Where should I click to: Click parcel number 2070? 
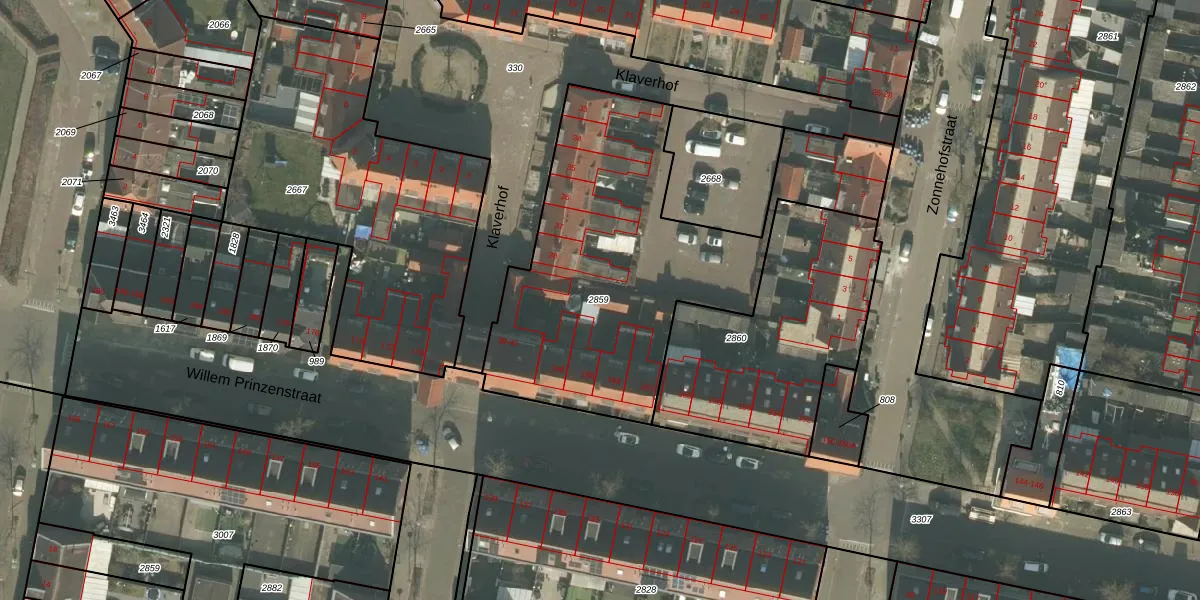pyautogui.click(x=208, y=171)
